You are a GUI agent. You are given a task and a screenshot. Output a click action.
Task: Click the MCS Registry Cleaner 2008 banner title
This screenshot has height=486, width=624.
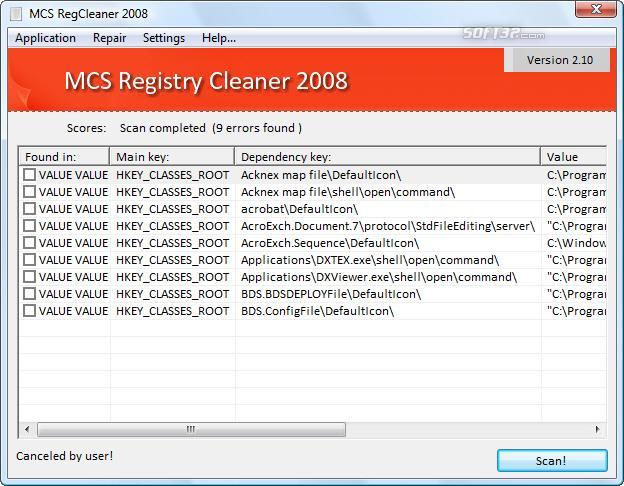pyautogui.click(x=206, y=81)
